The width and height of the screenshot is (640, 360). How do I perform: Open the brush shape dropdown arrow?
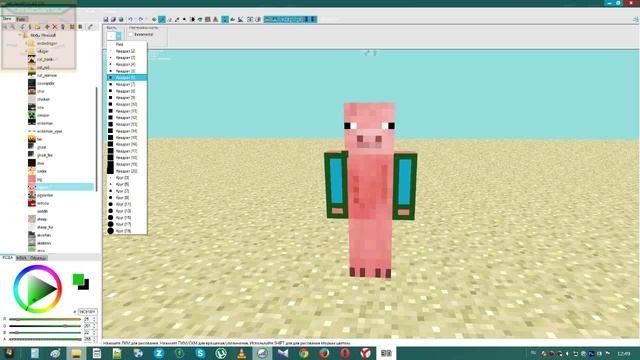[x=119, y=36]
